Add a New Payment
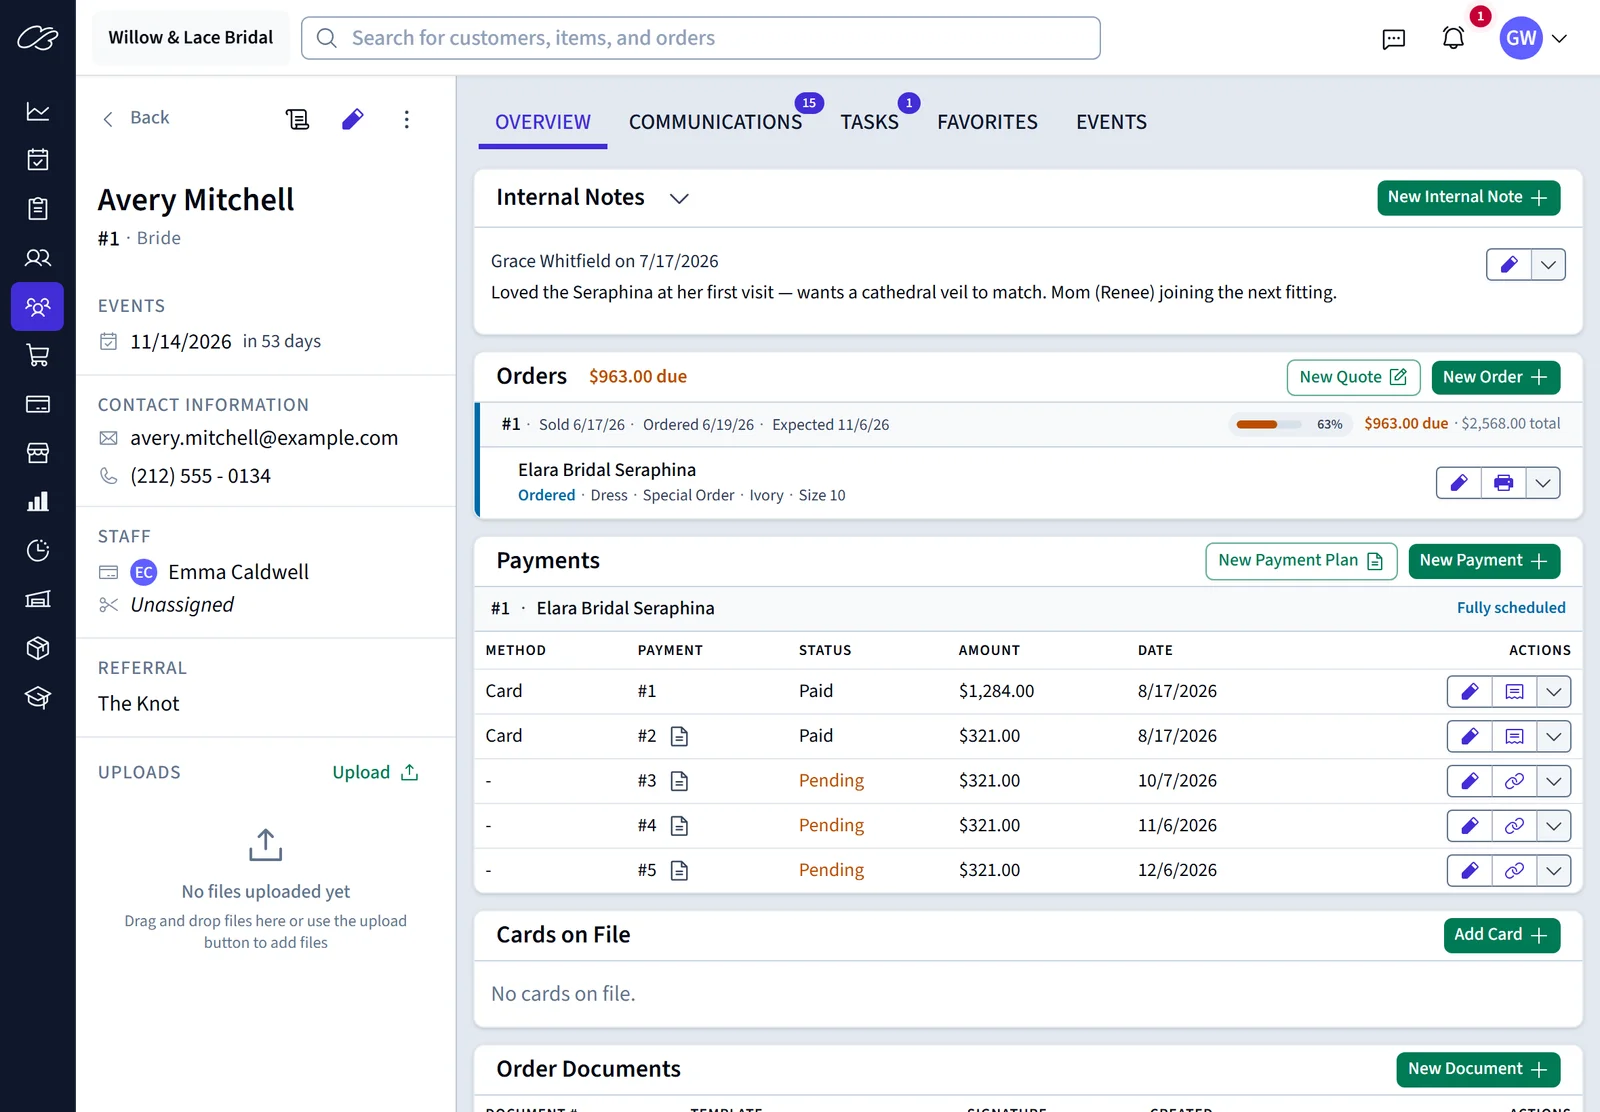The width and height of the screenshot is (1600, 1112). pos(1484,561)
